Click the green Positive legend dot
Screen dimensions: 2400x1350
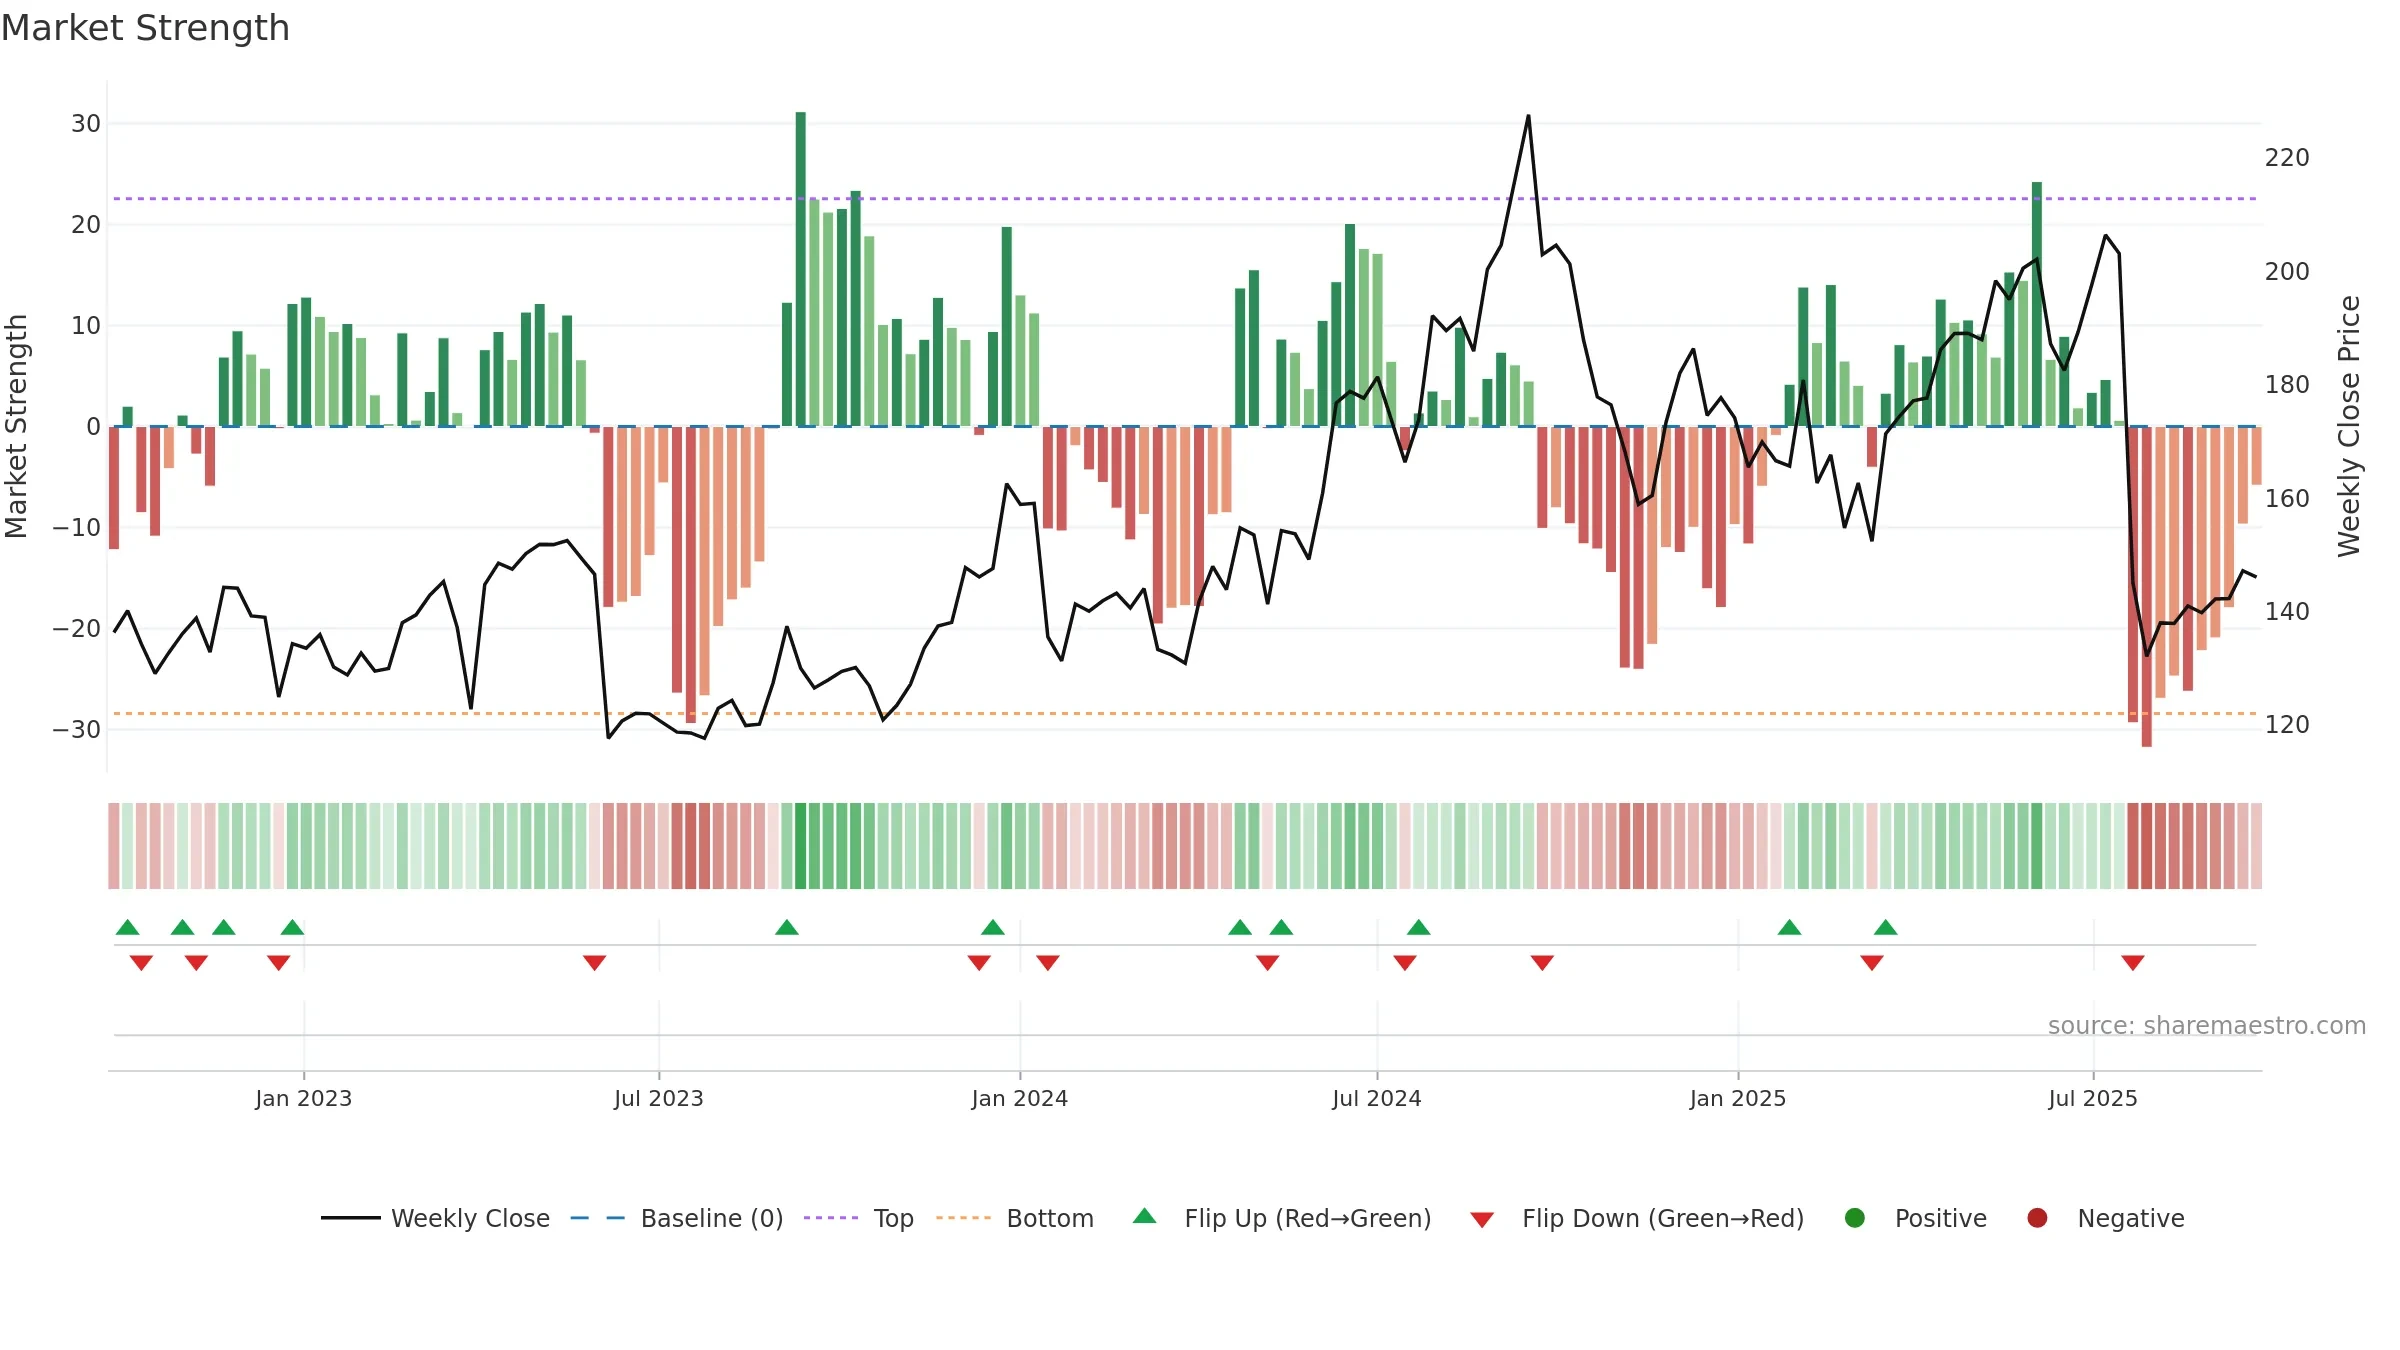tap(1855, 1218)
